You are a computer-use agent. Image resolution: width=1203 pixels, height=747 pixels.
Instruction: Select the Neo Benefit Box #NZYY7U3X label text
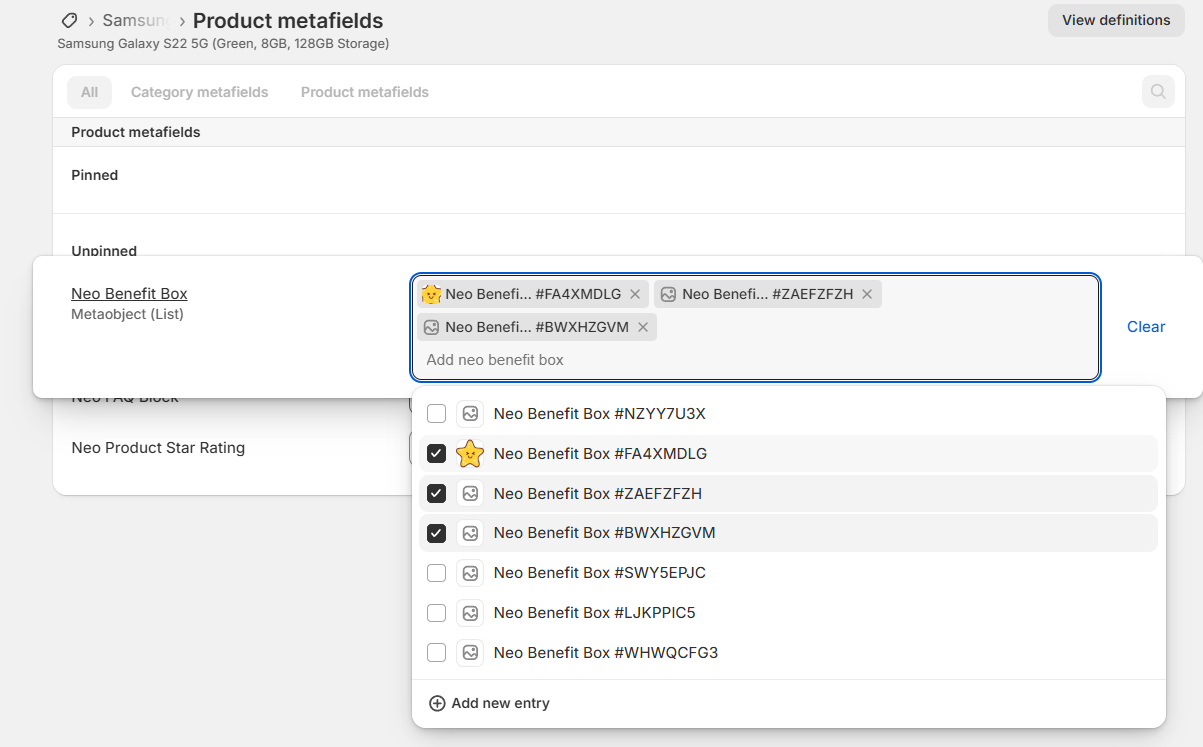[600, 414]
